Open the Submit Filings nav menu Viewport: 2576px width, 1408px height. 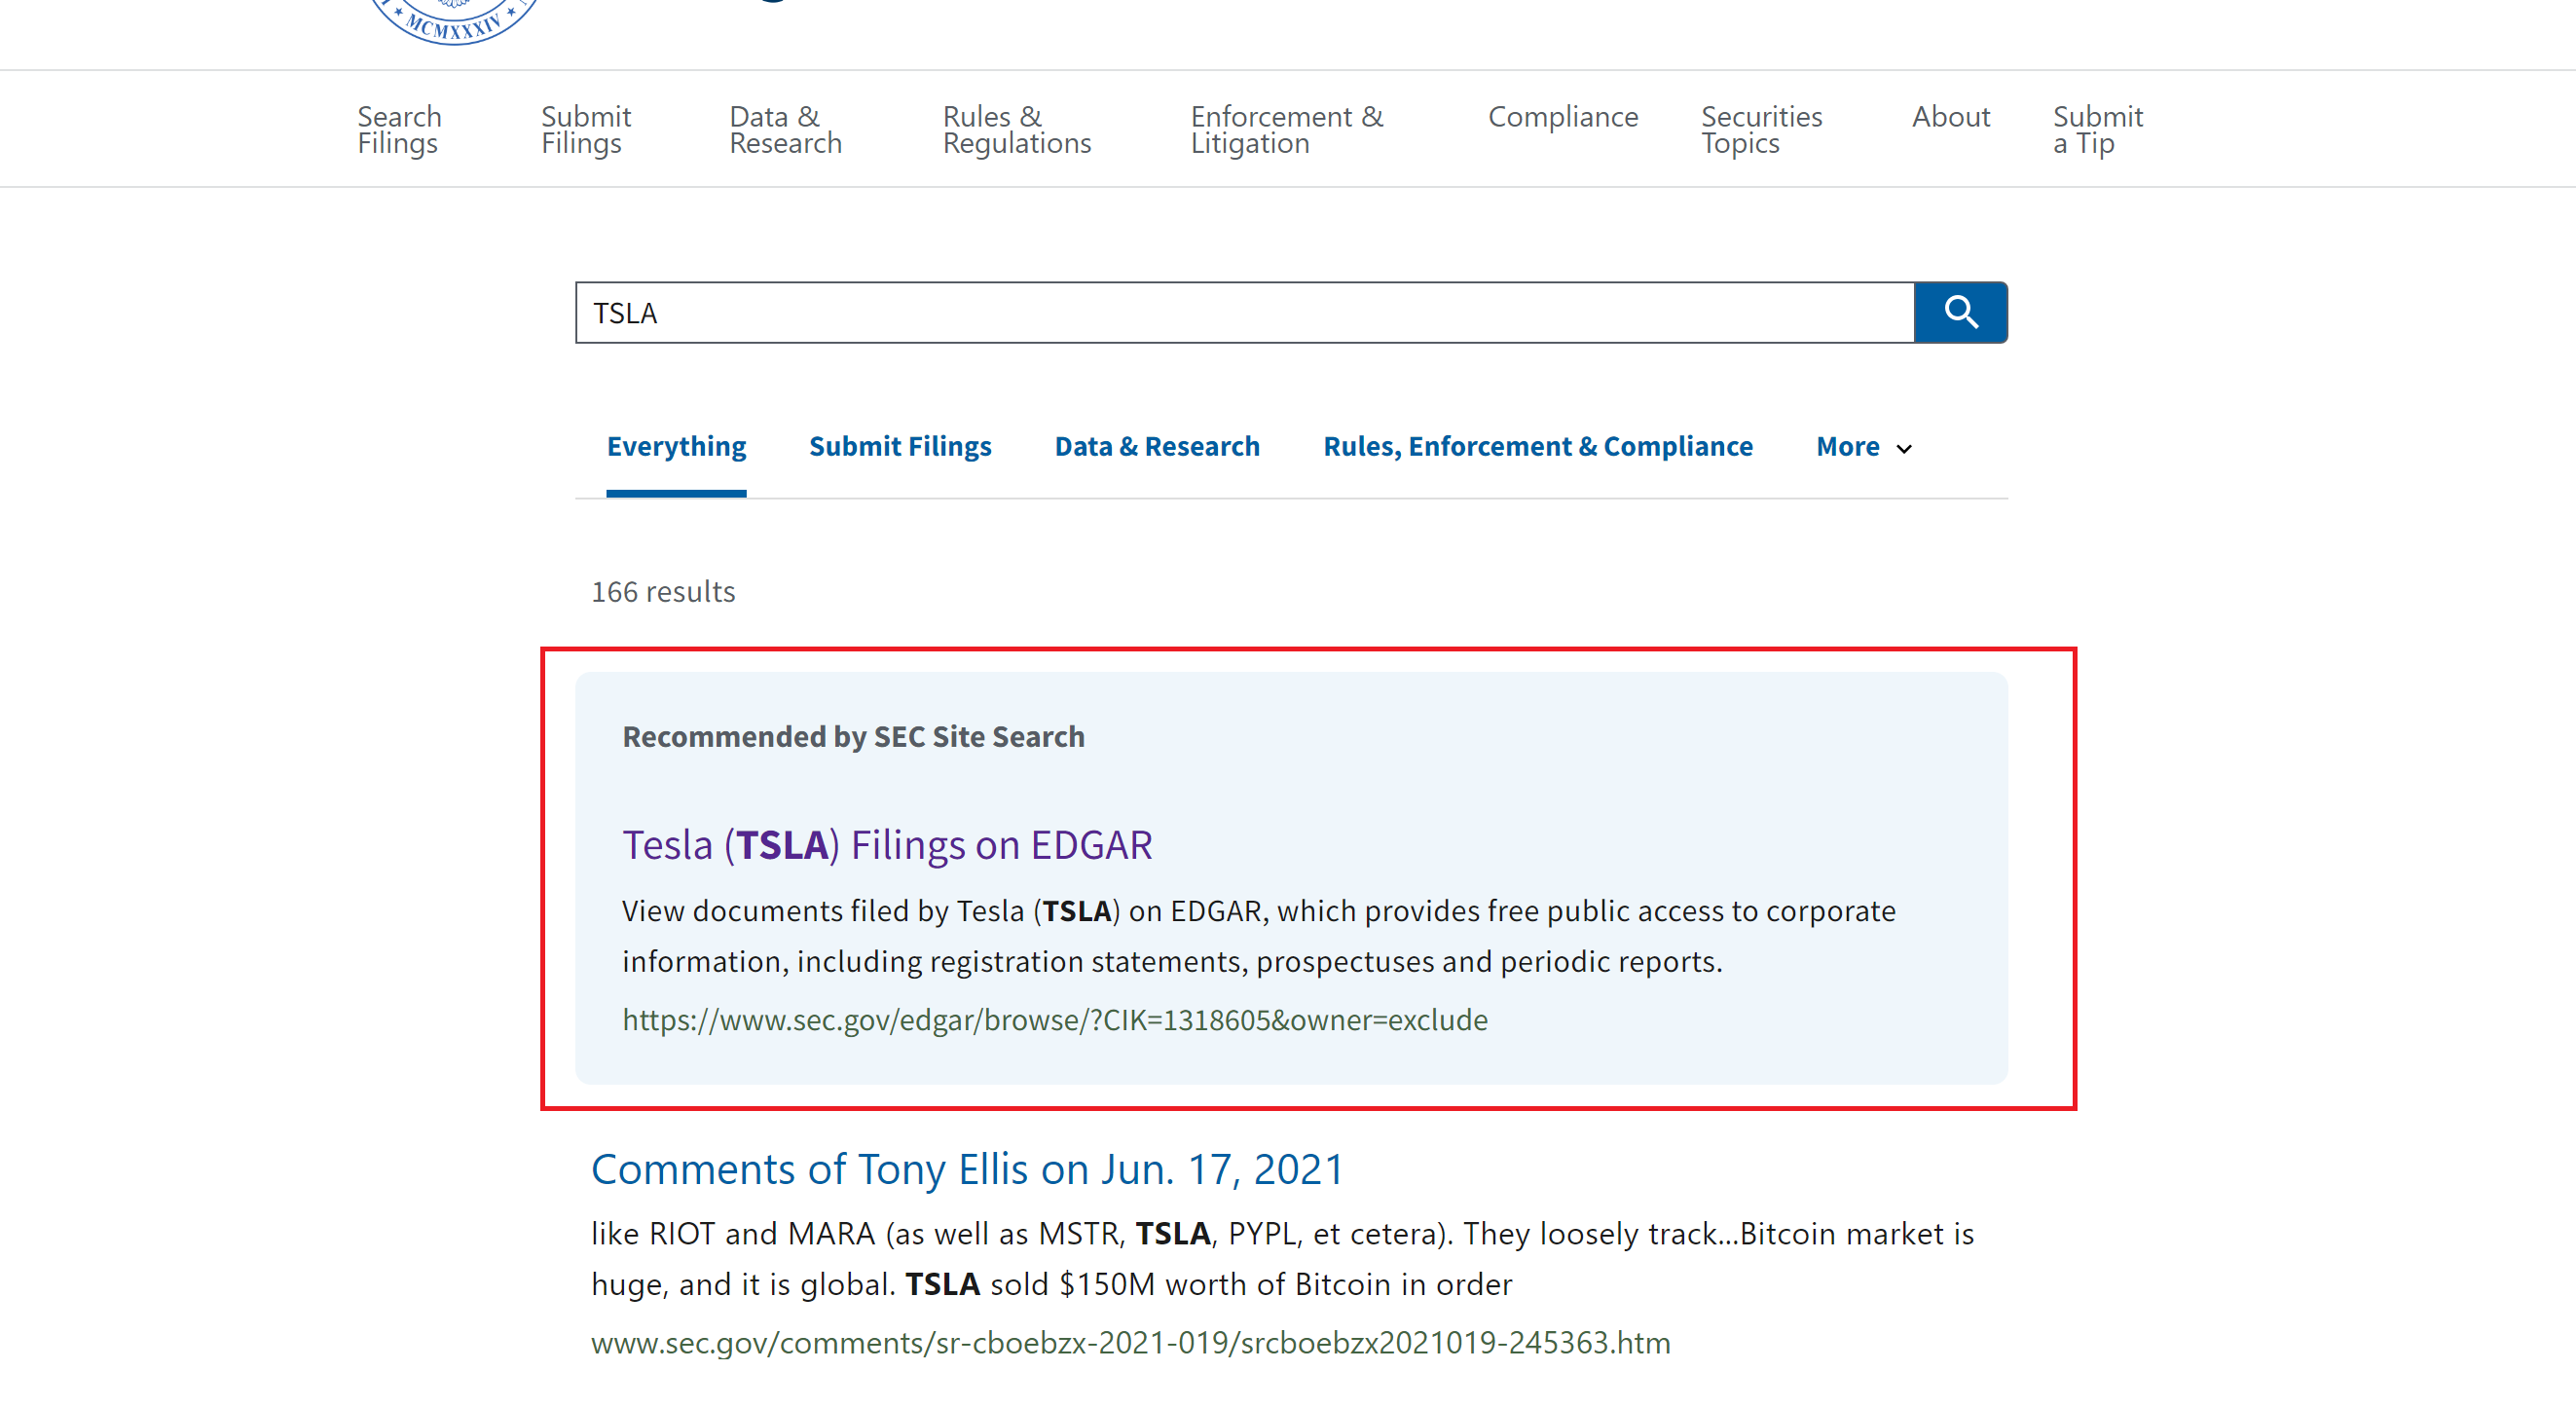[586, 129]
